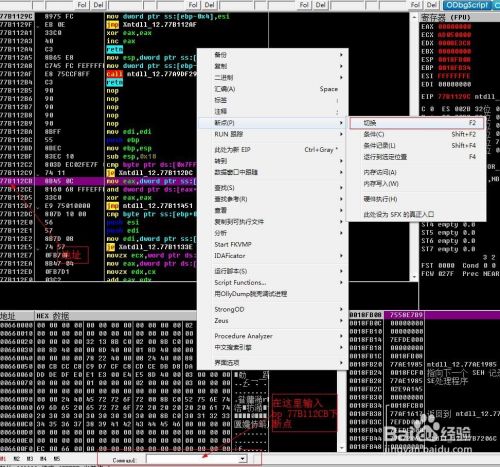Click the Fol button nearest ODbgScript

pyautogui.click(x=415, y=5)
